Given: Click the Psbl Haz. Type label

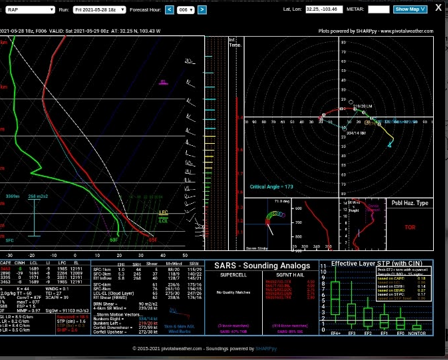Looking at the screenshot, I should click(x=410, y=203).
